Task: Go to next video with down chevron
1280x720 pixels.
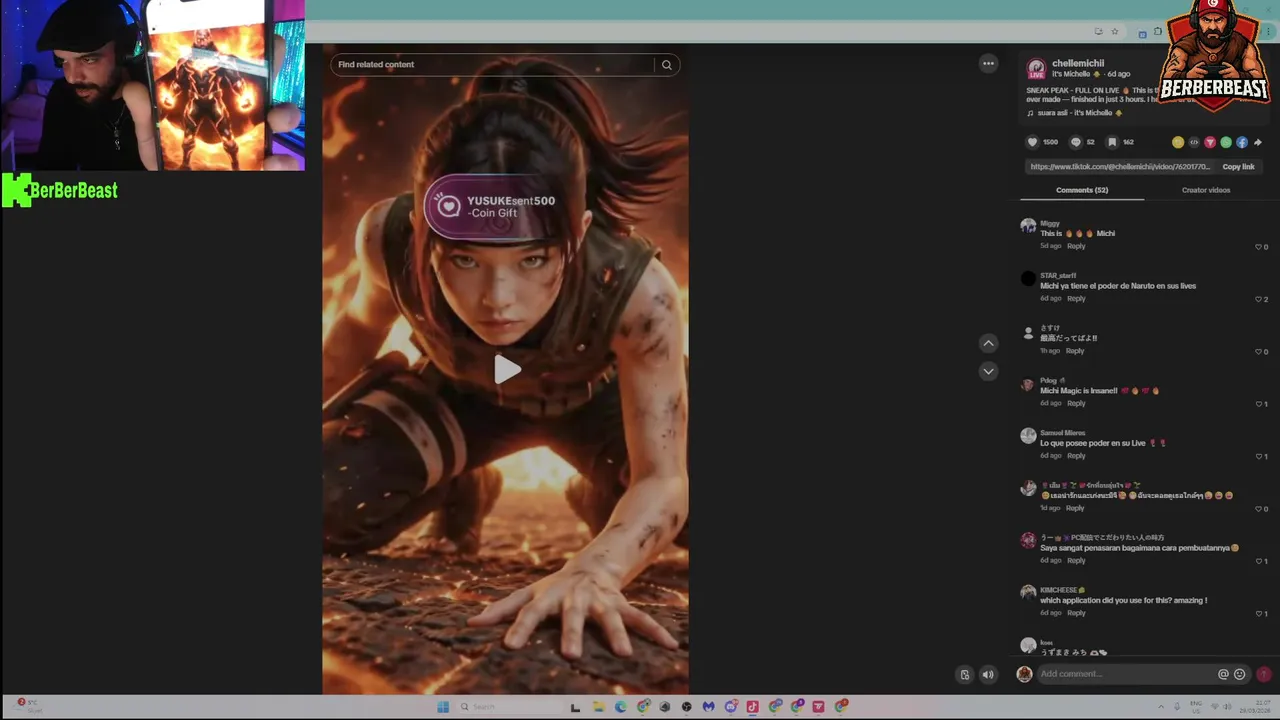Action: [x=988, y=371]
